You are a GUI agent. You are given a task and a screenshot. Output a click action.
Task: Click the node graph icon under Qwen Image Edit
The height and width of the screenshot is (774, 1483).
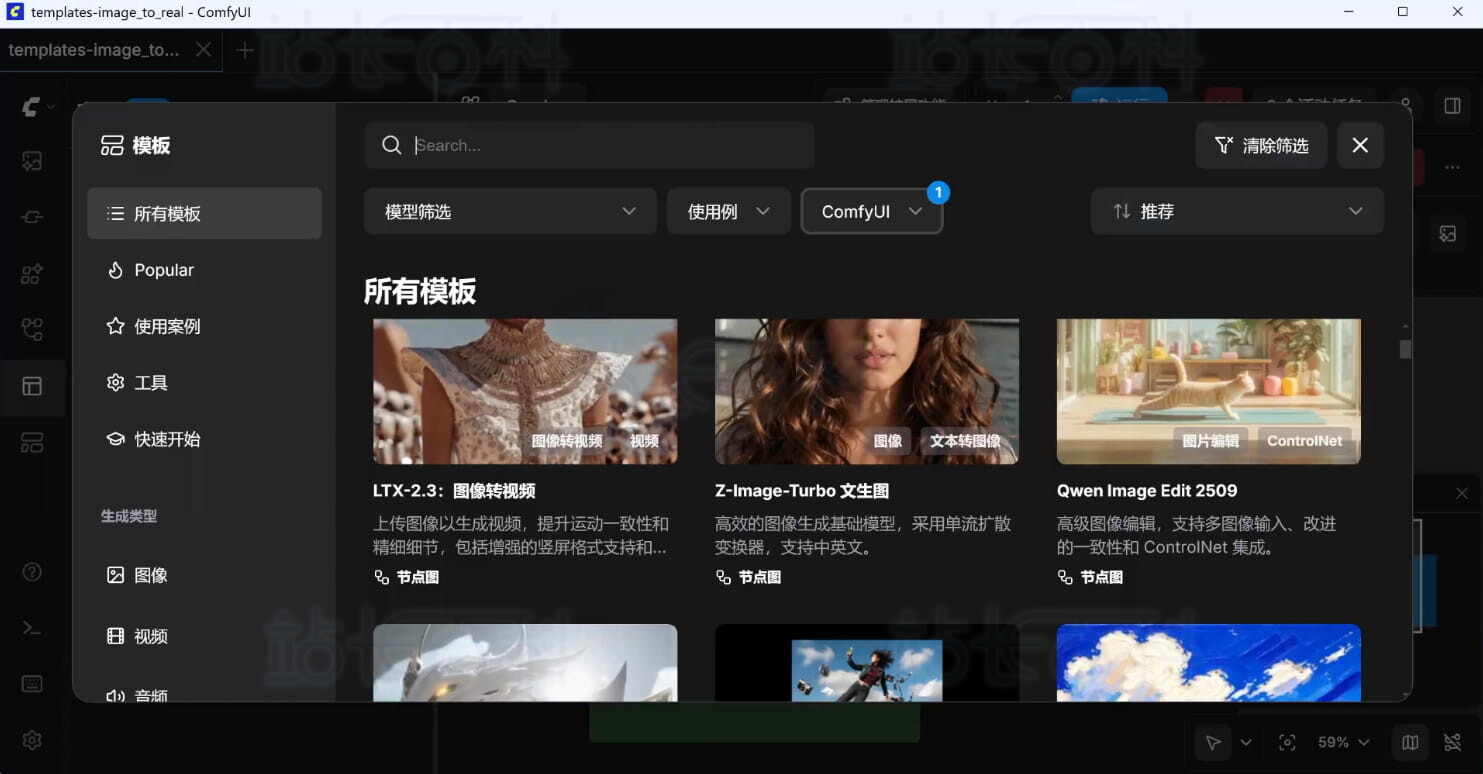point(1065,577)
